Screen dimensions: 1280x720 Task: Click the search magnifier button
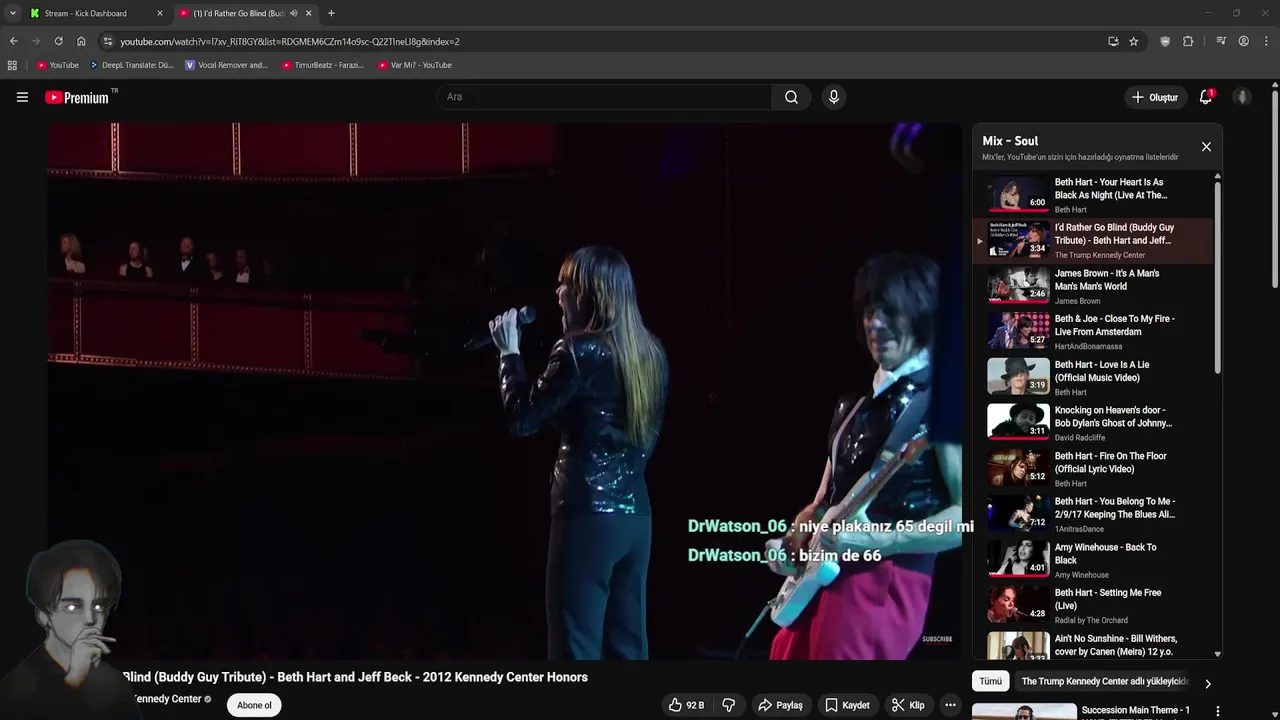coord(791,97)
